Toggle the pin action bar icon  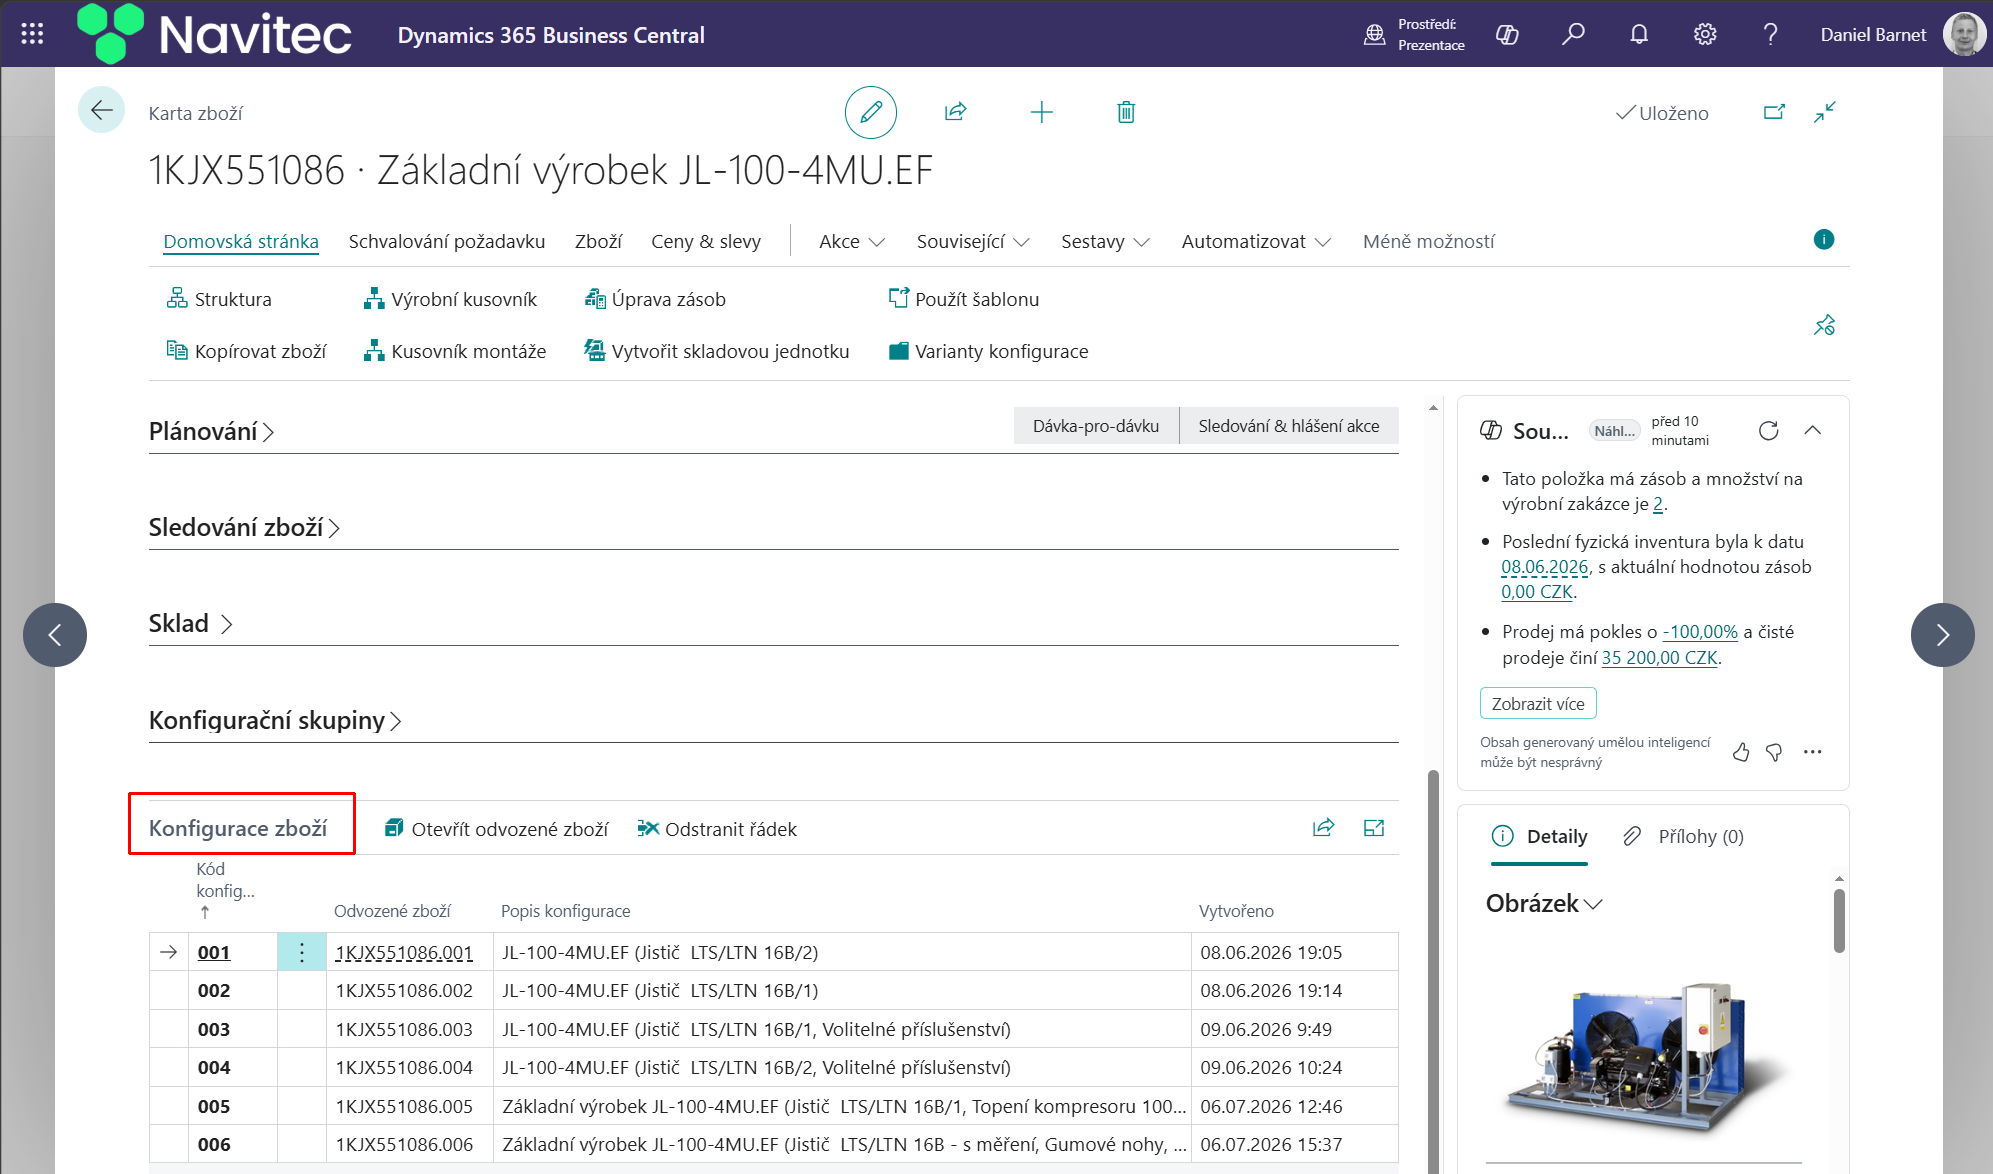(x=1825, y=325)
